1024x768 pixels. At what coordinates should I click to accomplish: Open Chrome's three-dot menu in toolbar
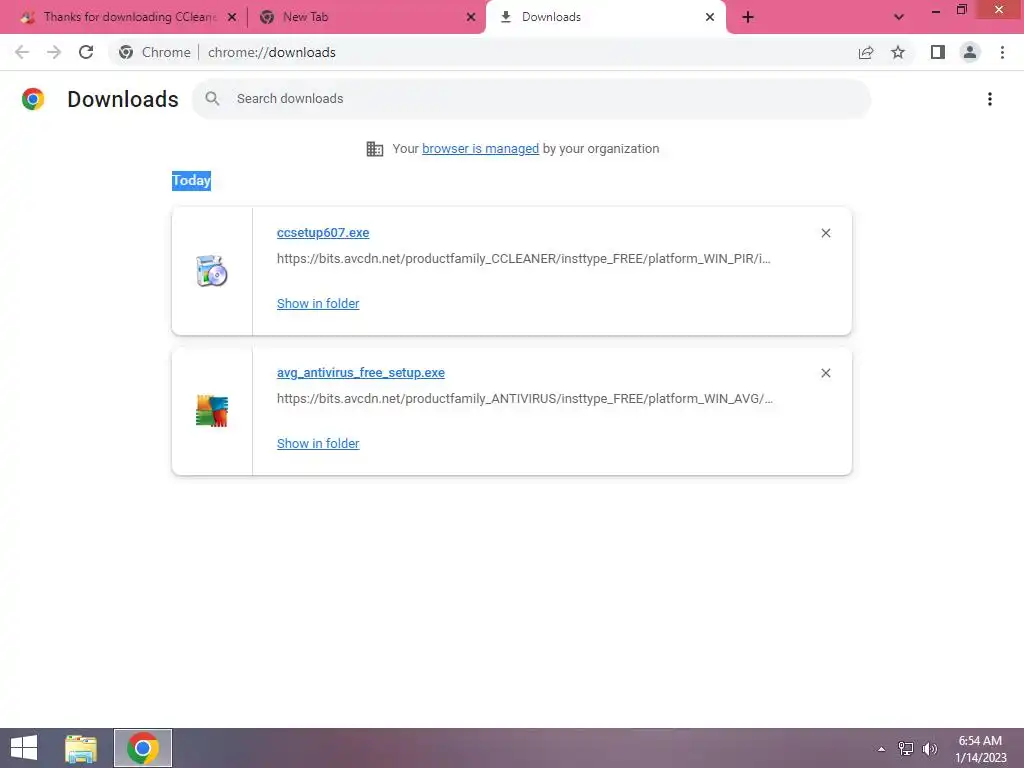pyautogui.click(x=1002, y=52)
